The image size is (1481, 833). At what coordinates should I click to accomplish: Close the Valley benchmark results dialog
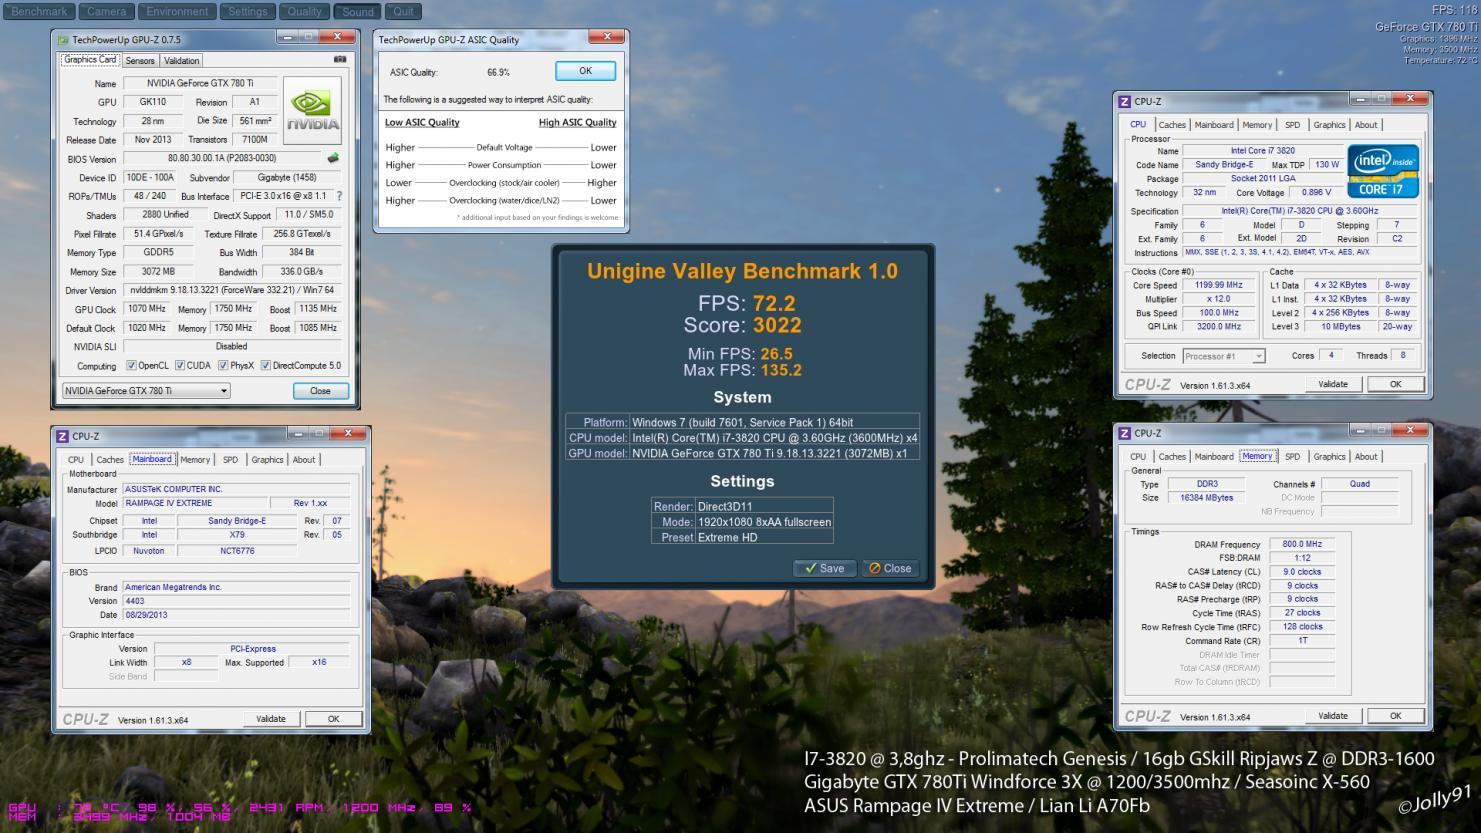[889, 568]
